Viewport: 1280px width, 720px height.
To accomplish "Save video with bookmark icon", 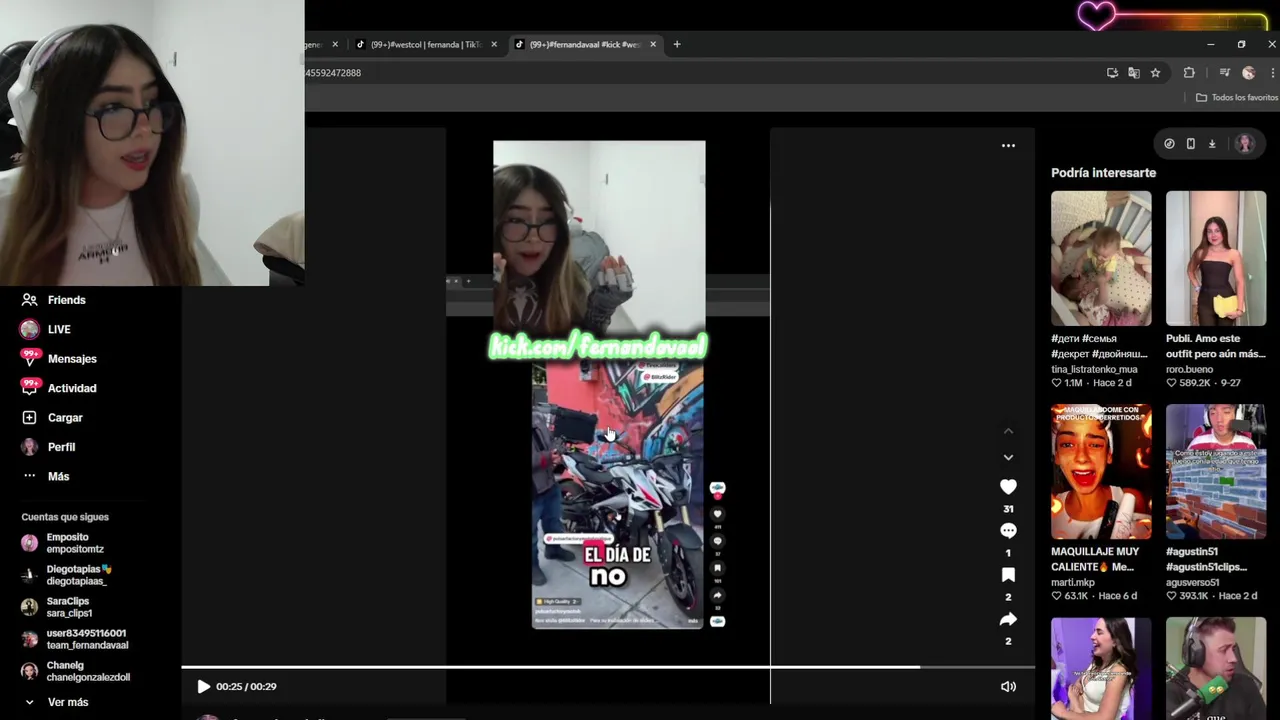I will (x=1008, y=575).
